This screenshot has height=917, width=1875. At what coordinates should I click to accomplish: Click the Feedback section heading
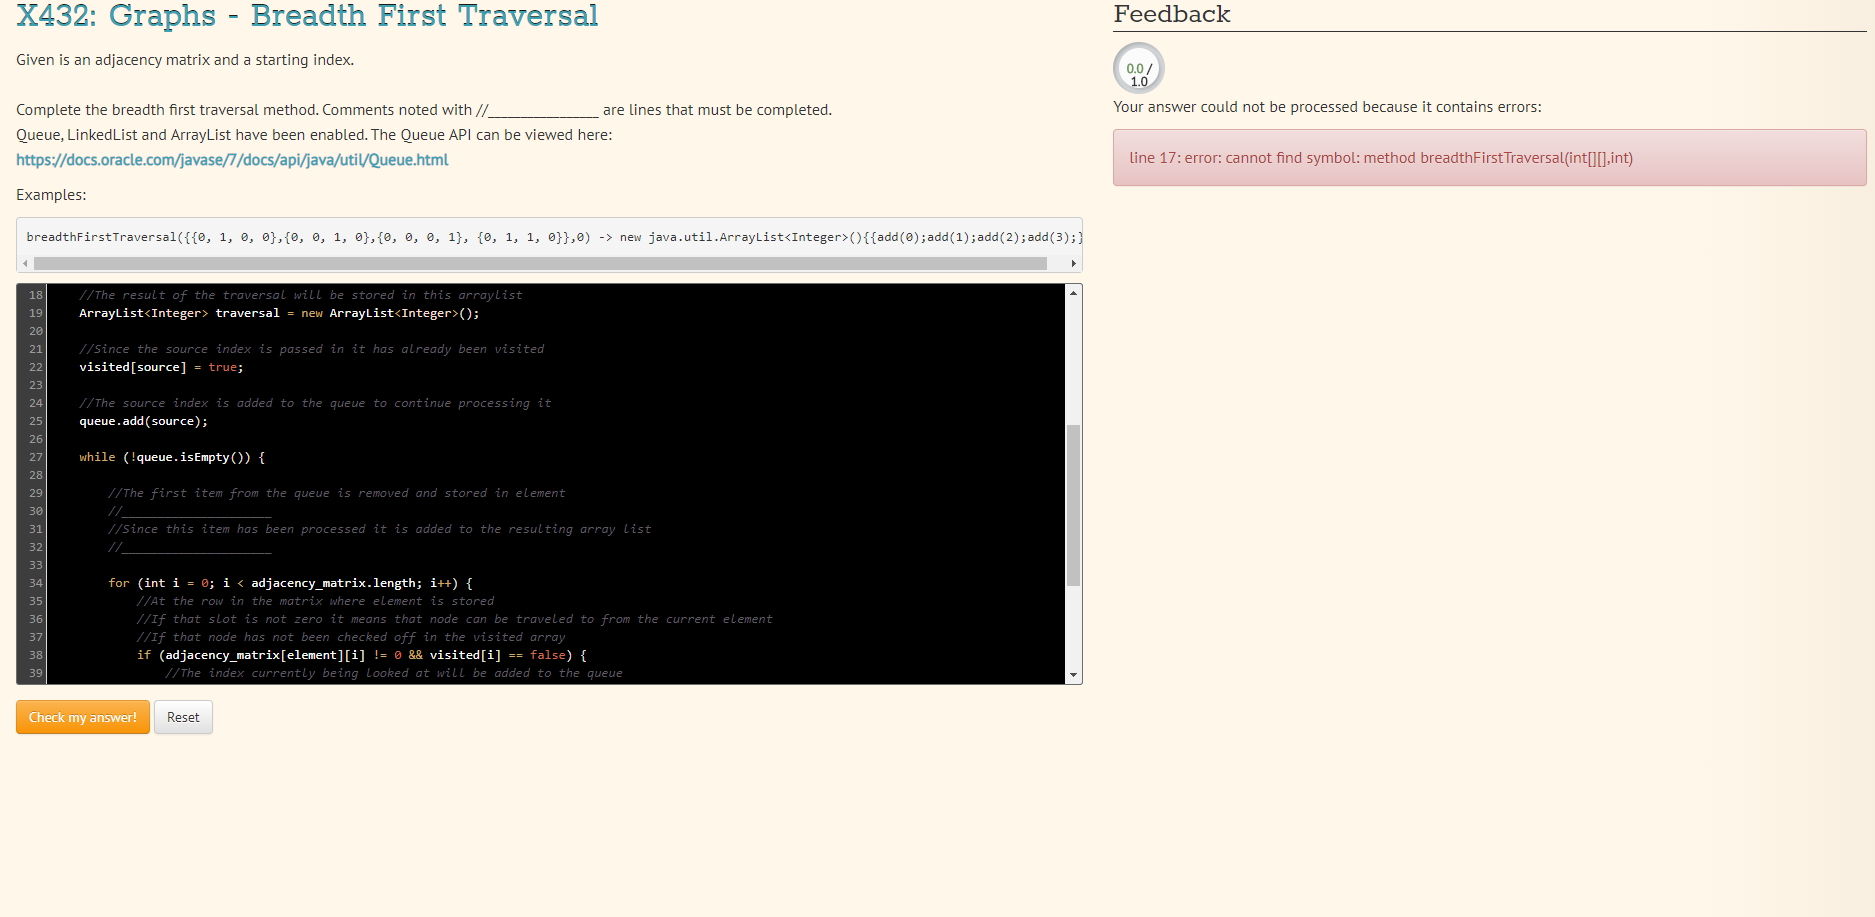coord(1171,14)
